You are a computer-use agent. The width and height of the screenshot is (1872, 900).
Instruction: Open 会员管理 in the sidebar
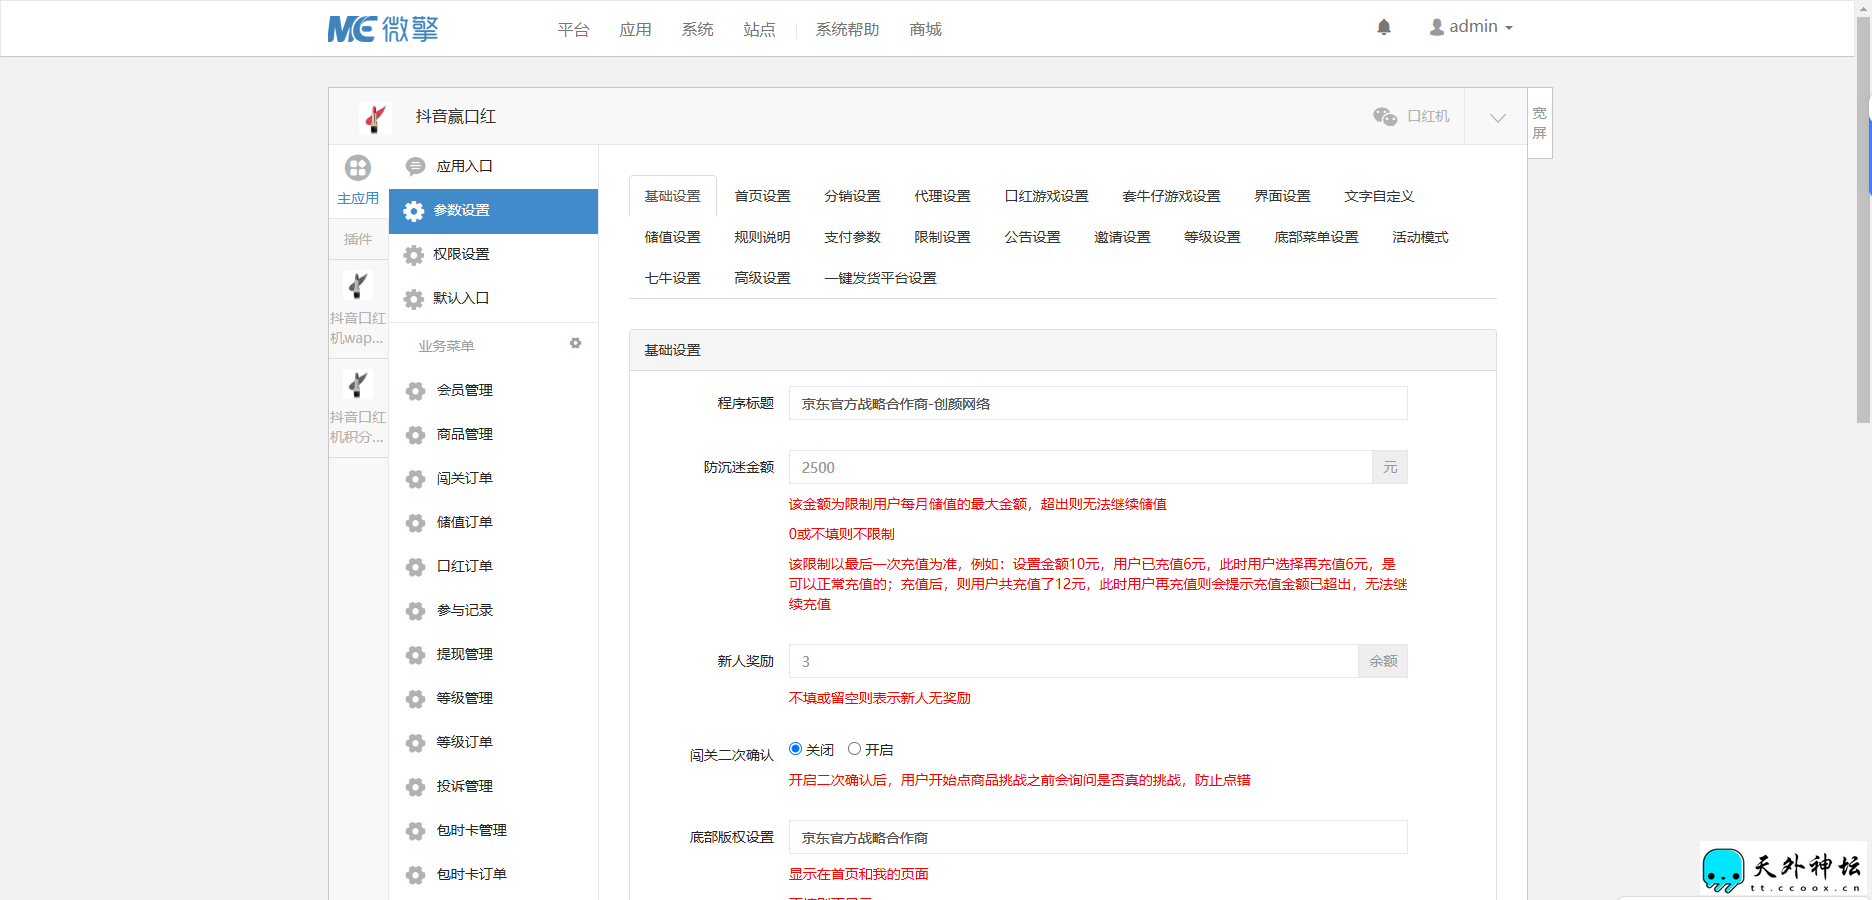[x=464, y=391]
